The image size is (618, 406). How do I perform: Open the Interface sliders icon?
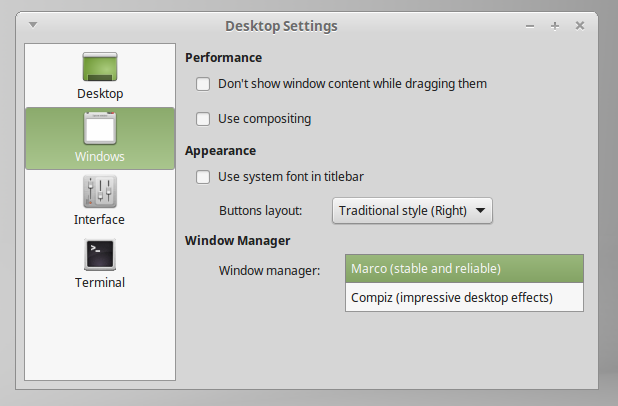(100, 192)
